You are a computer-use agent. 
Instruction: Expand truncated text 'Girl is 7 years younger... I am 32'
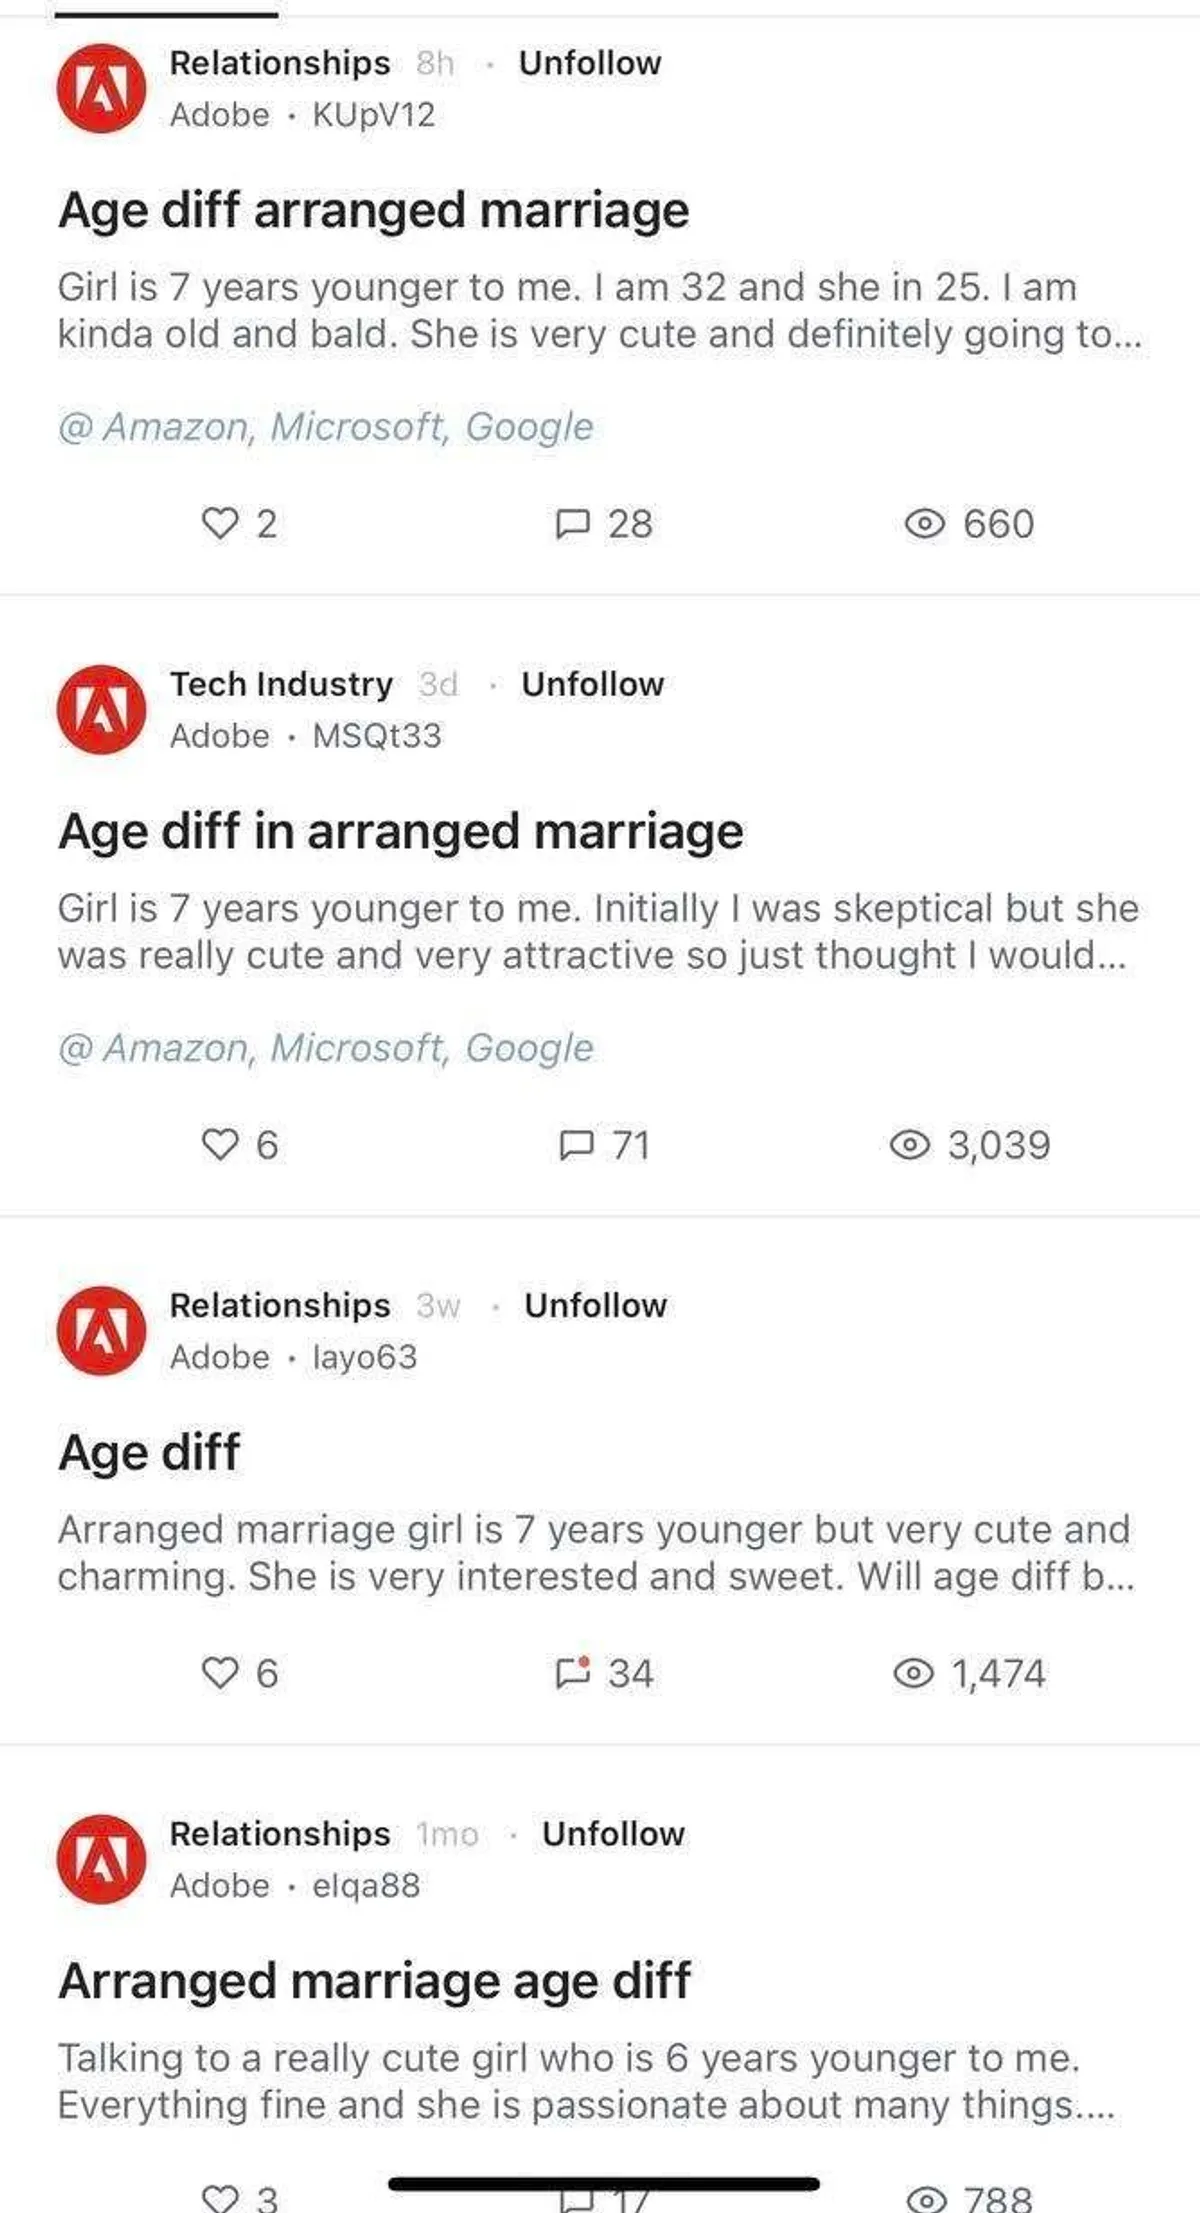(598, 310)
